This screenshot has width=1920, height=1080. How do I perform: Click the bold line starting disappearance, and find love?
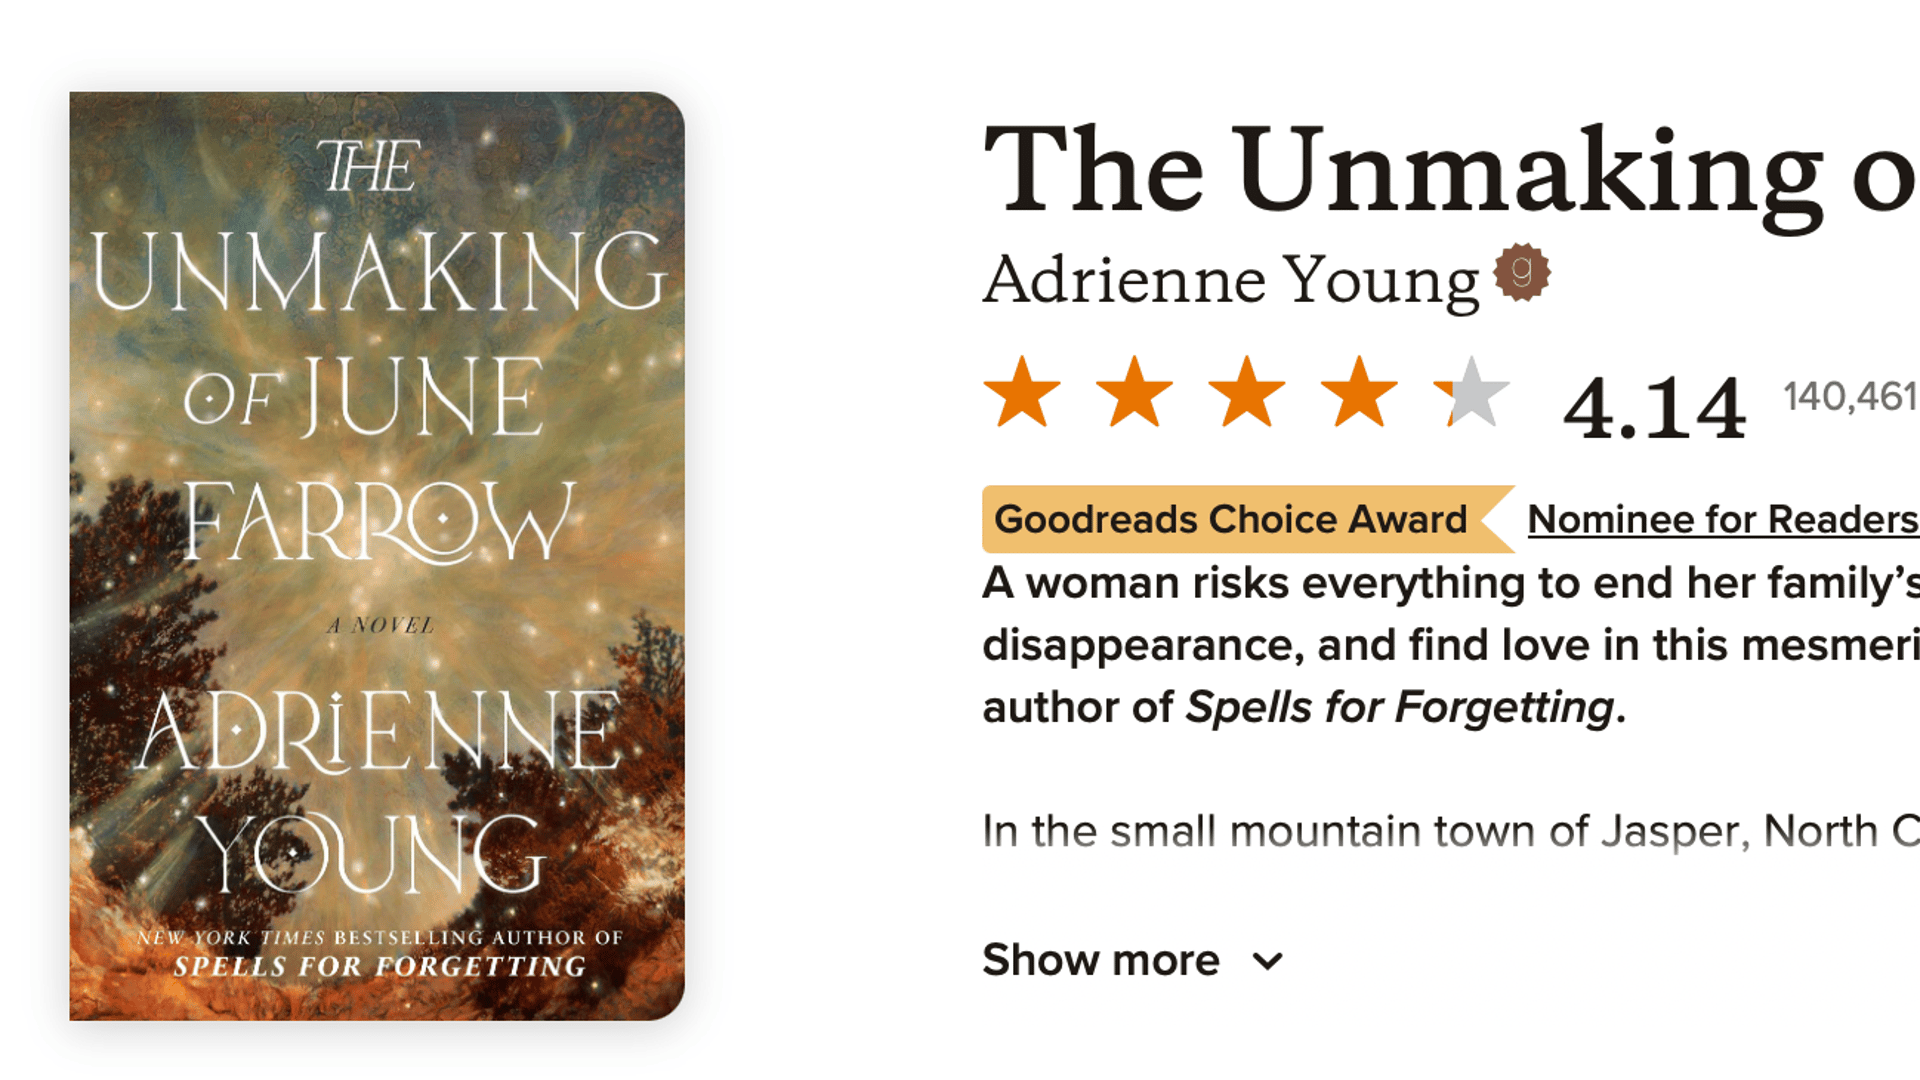point(1450,645)
